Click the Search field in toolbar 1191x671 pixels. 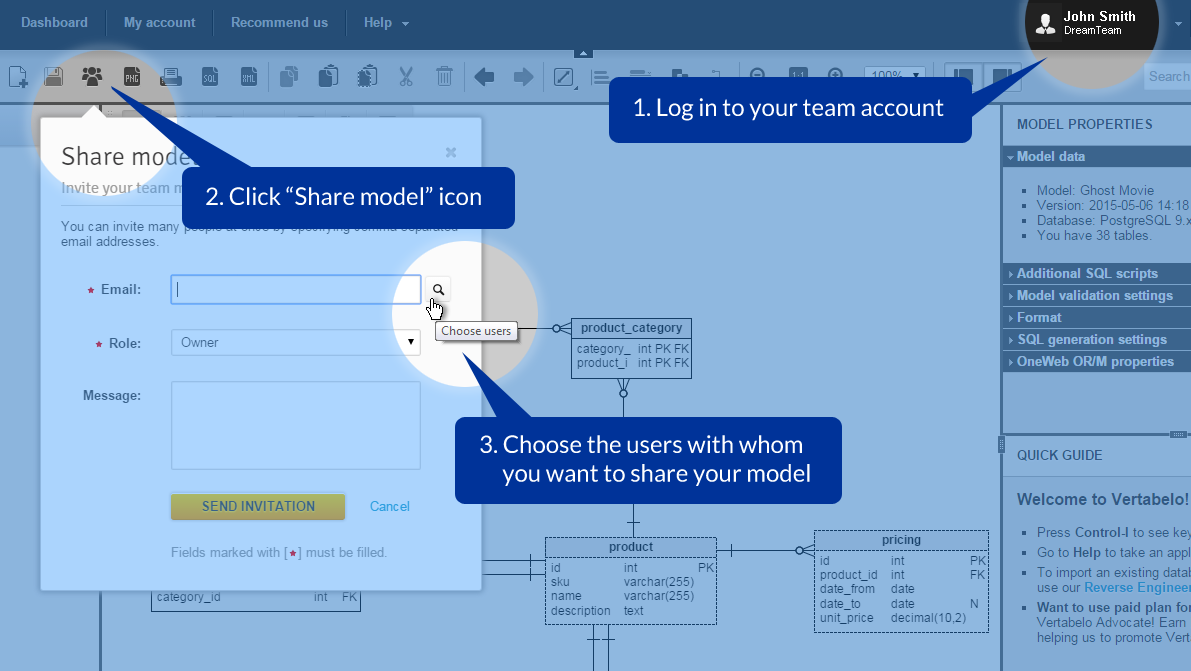[1167, 76]
